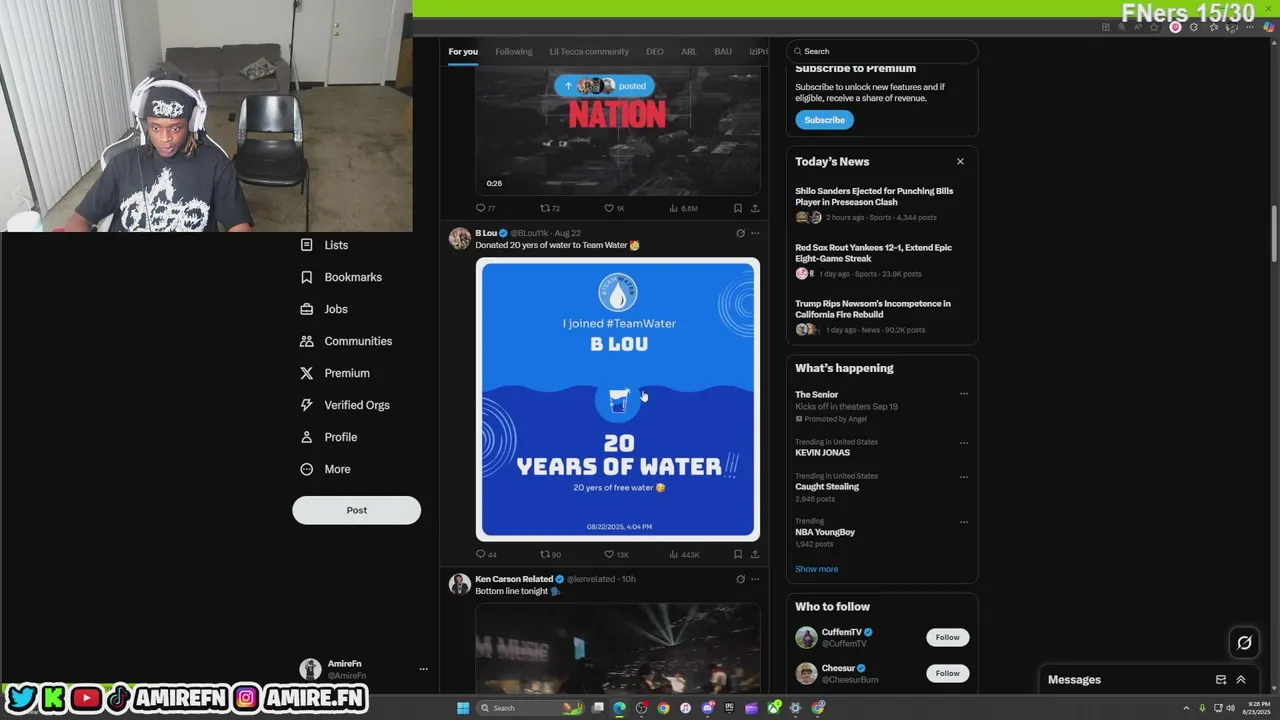Close the Today's News panel
Viewport: 1280px width, 720px height.
point(960,161)
